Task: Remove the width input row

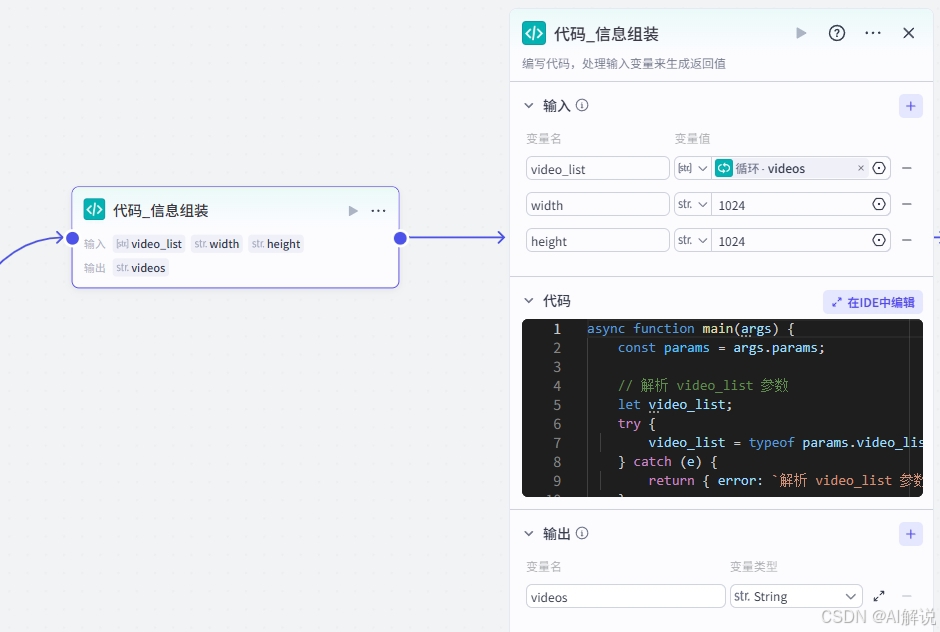Action: (x=907, y=204)
